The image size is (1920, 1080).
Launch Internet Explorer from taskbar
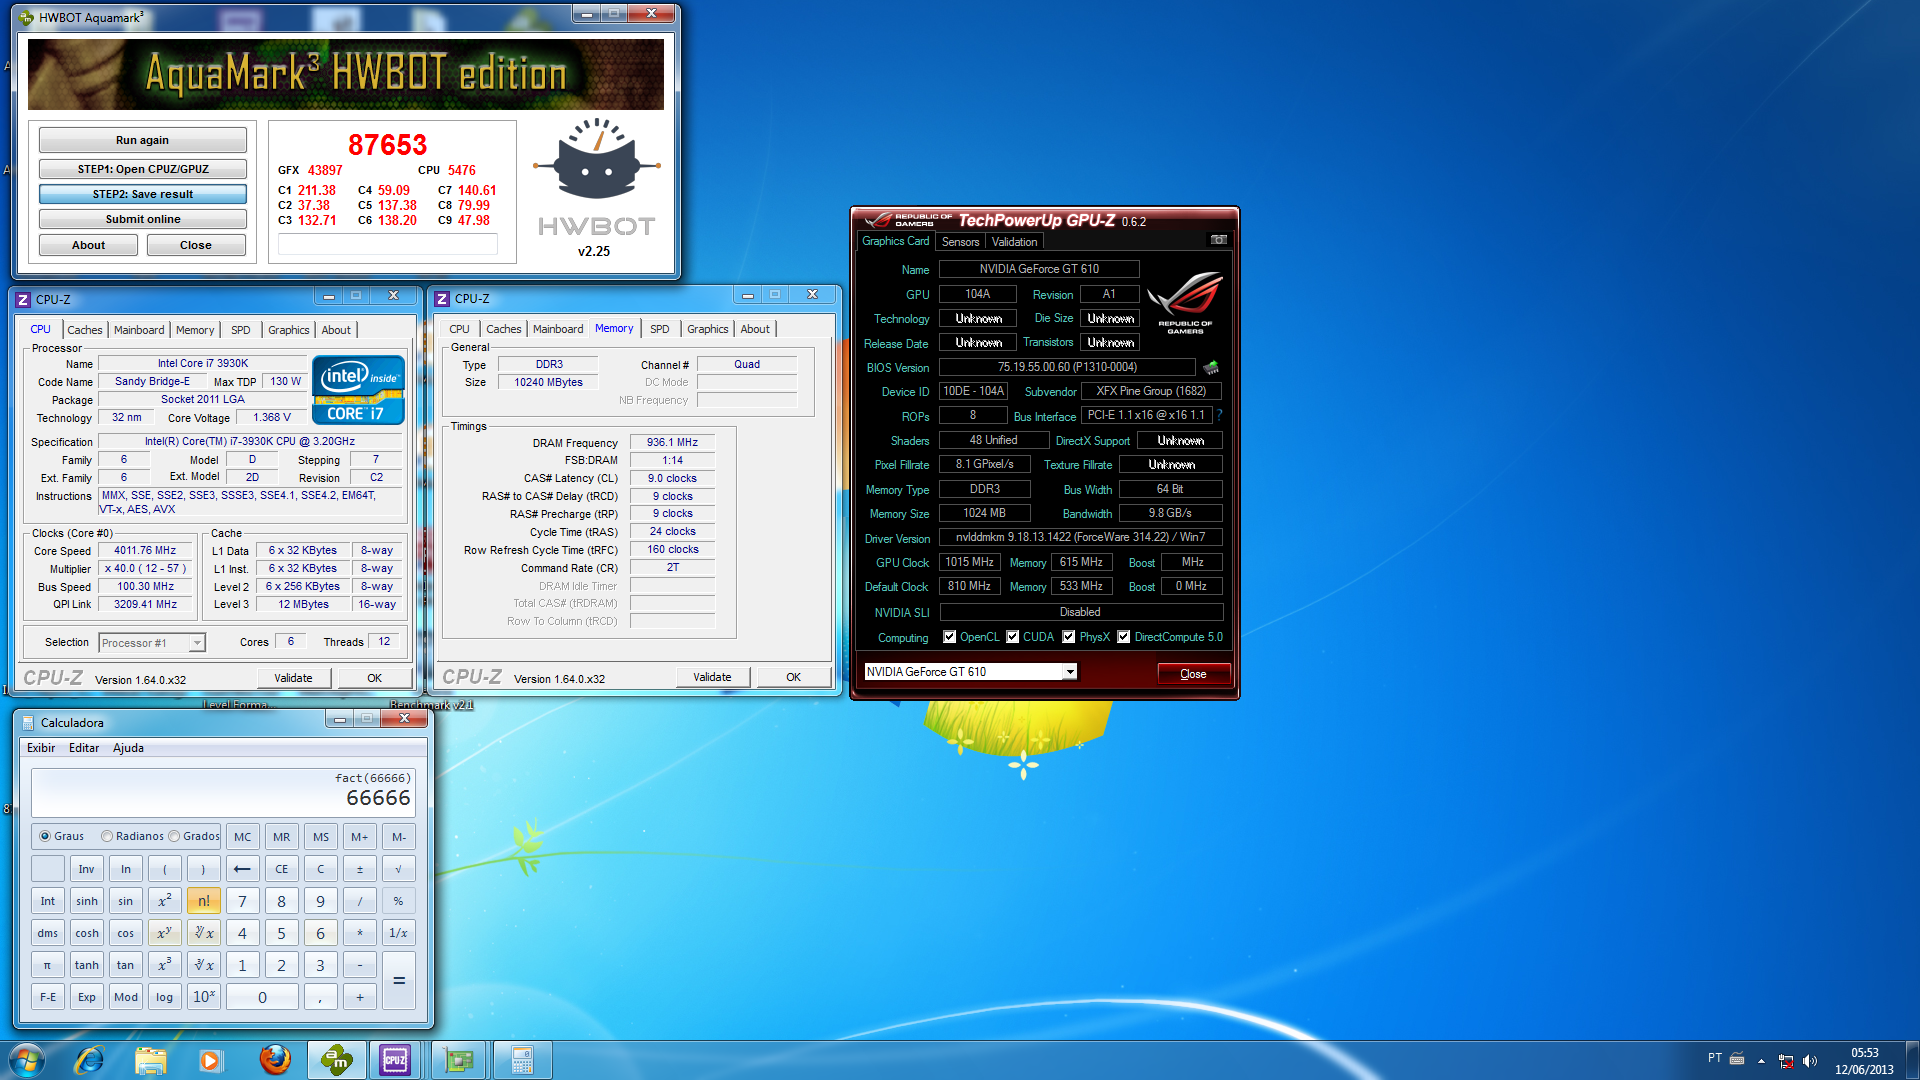tap(90, 1060)
